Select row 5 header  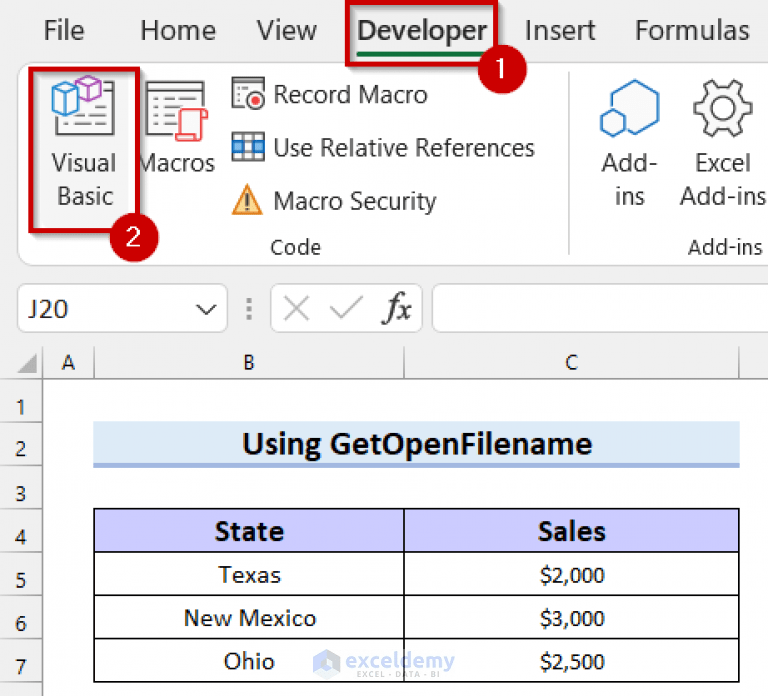coord(21,574)
